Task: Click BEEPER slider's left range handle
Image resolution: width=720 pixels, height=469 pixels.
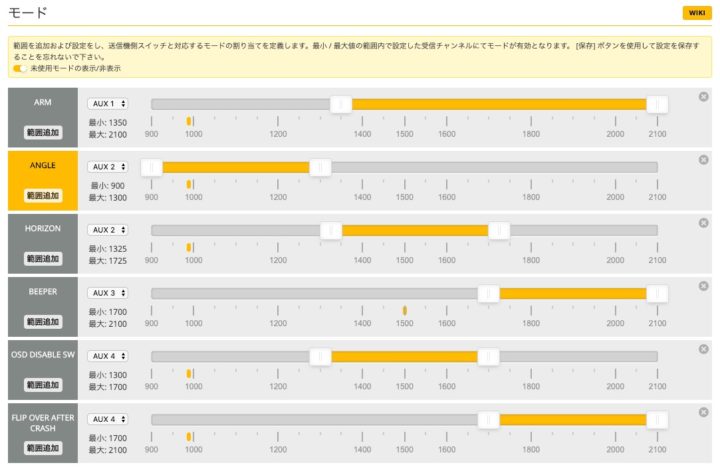Action: (488, 293)
